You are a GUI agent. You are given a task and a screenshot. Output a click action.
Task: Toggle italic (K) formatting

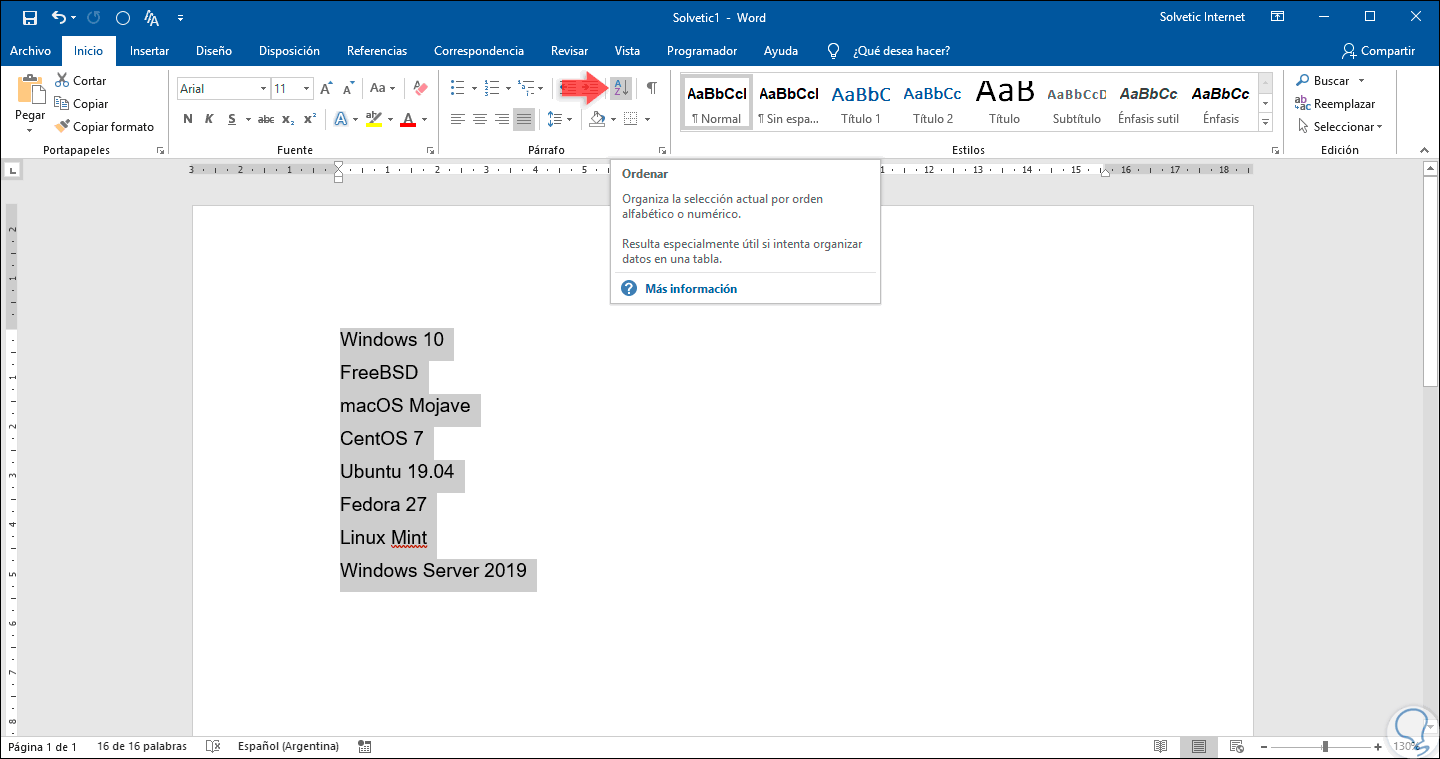209,119
